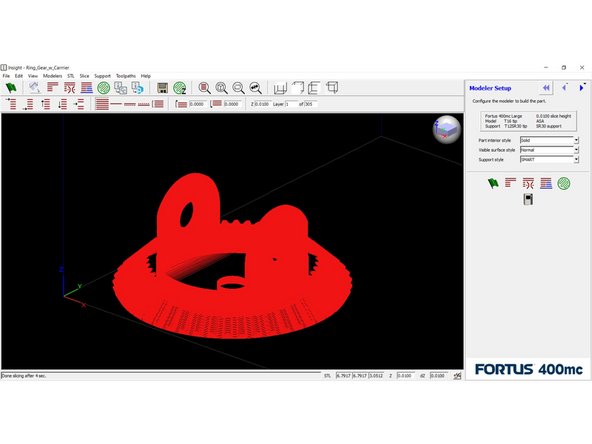592x444 pixels.
Task: Open the Visible surface style dropdown
Action: coord(576,150)
